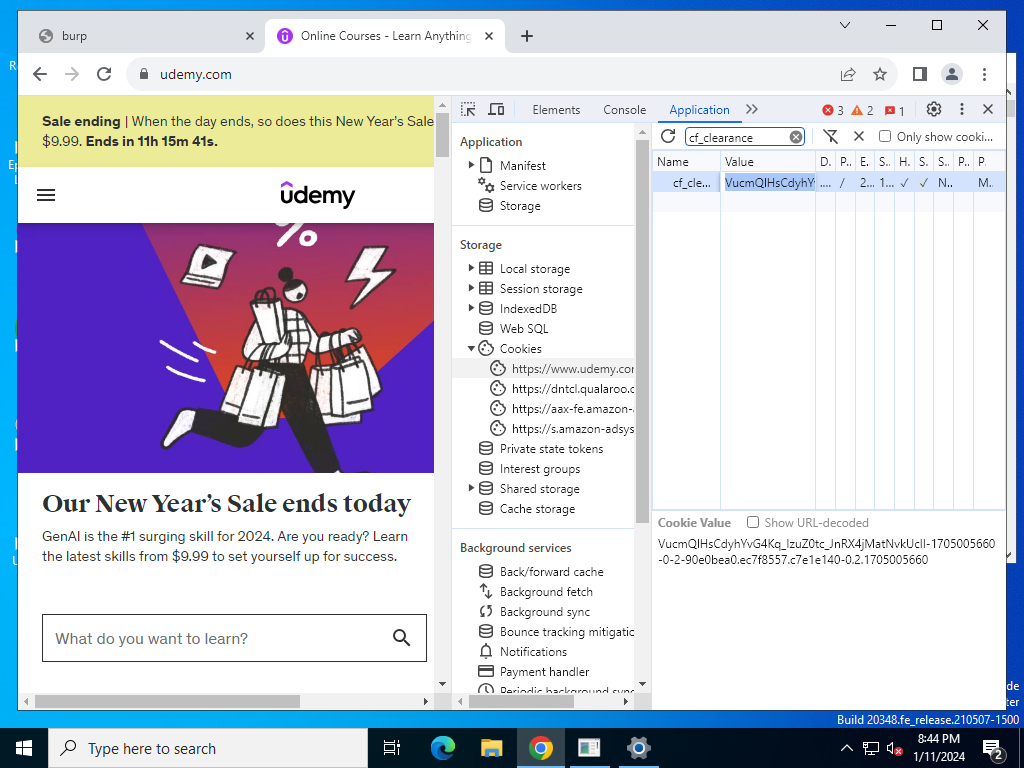This screenshot has height=768, width=1024.
Task: Select Web SQL storage item
Action: pyautogui.click(x=524, y=328)
